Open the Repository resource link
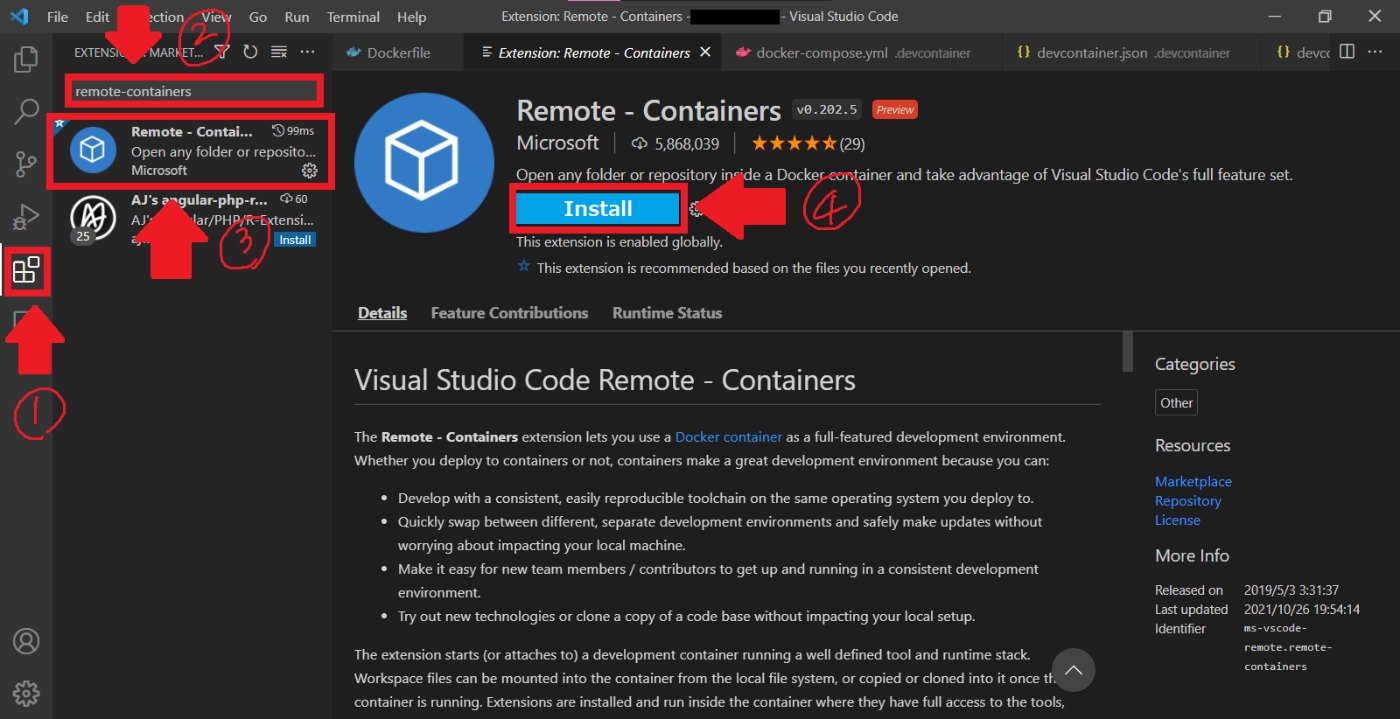 click(x=1188, y=501)
